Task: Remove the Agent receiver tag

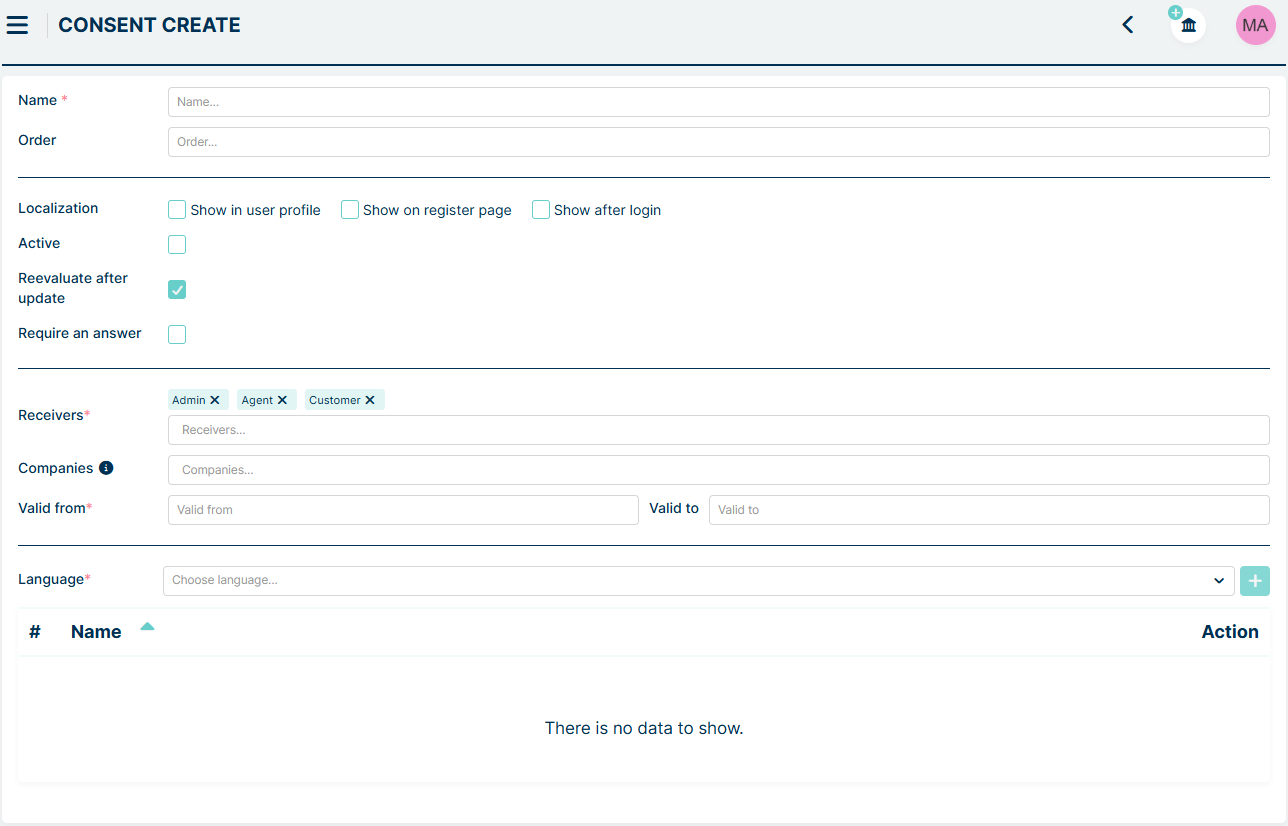Action: pyautogui.click(x=282, y=400)
